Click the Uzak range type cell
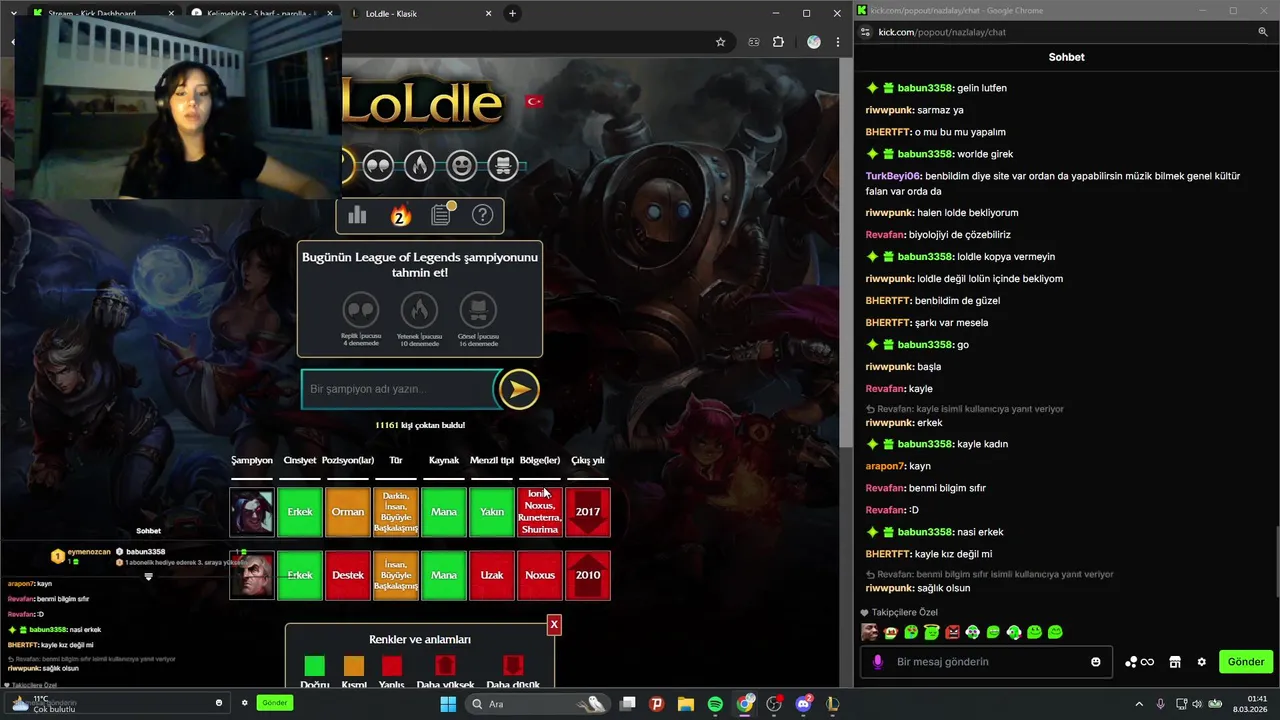1280x720 pixels. coord(492,575)
